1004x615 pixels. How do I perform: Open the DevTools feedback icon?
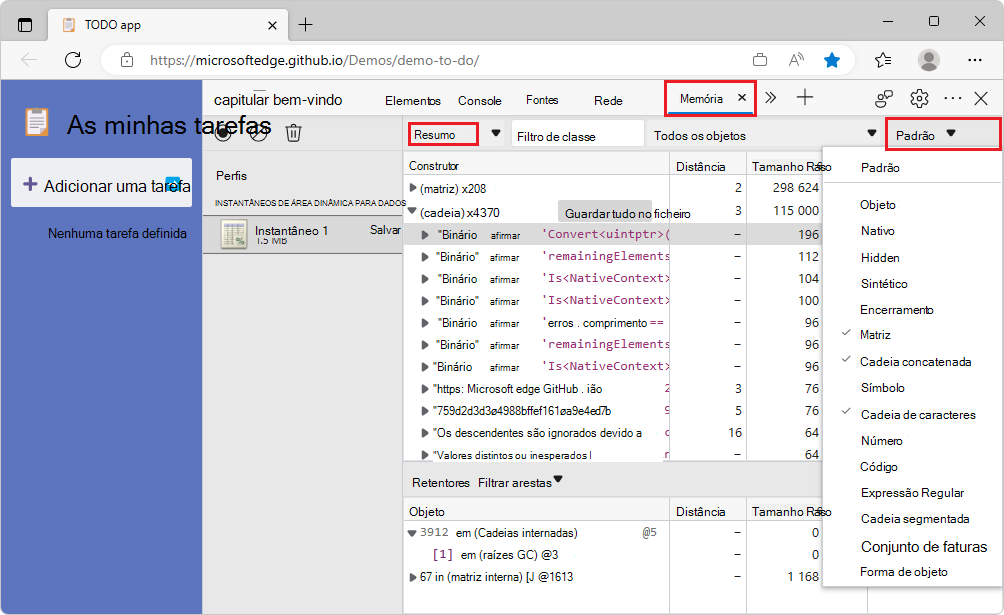[x=884, y=99]
